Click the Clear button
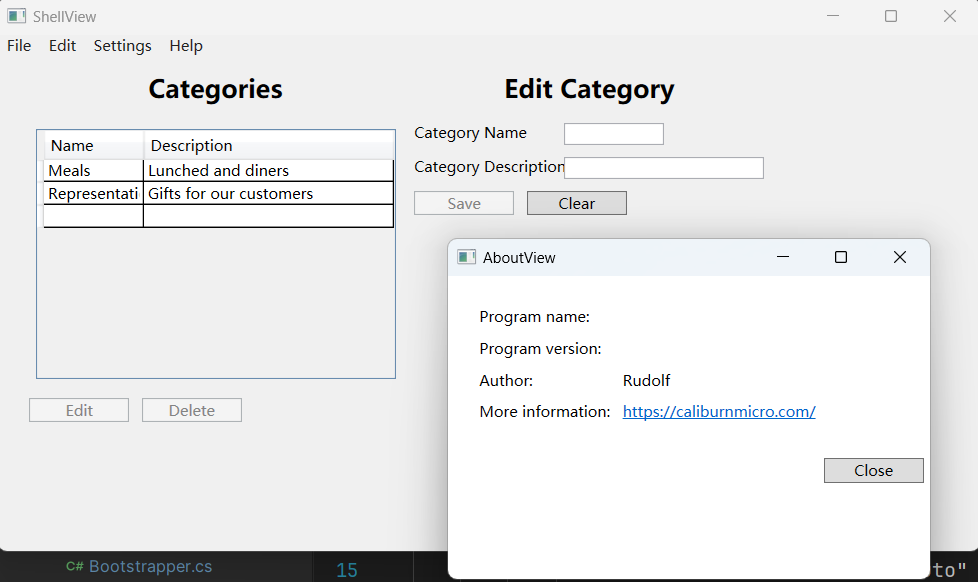978x582 pixels. click(x=577, y=203)
